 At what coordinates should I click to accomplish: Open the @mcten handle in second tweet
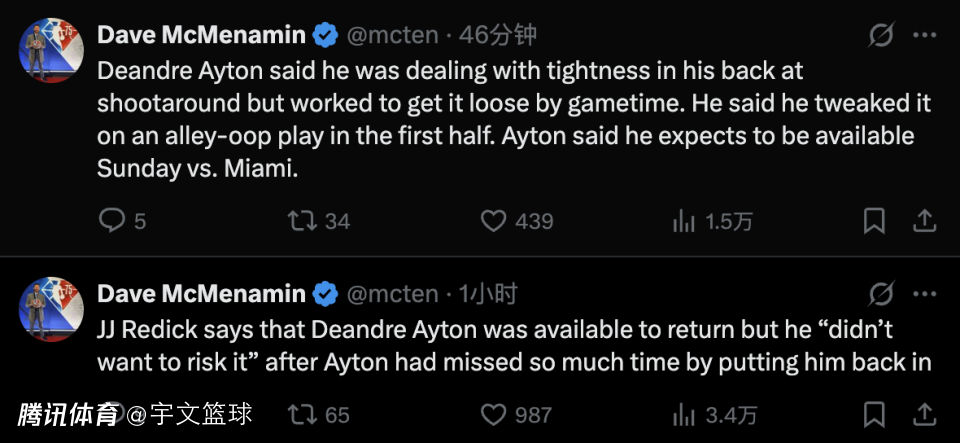coord(392,293)
